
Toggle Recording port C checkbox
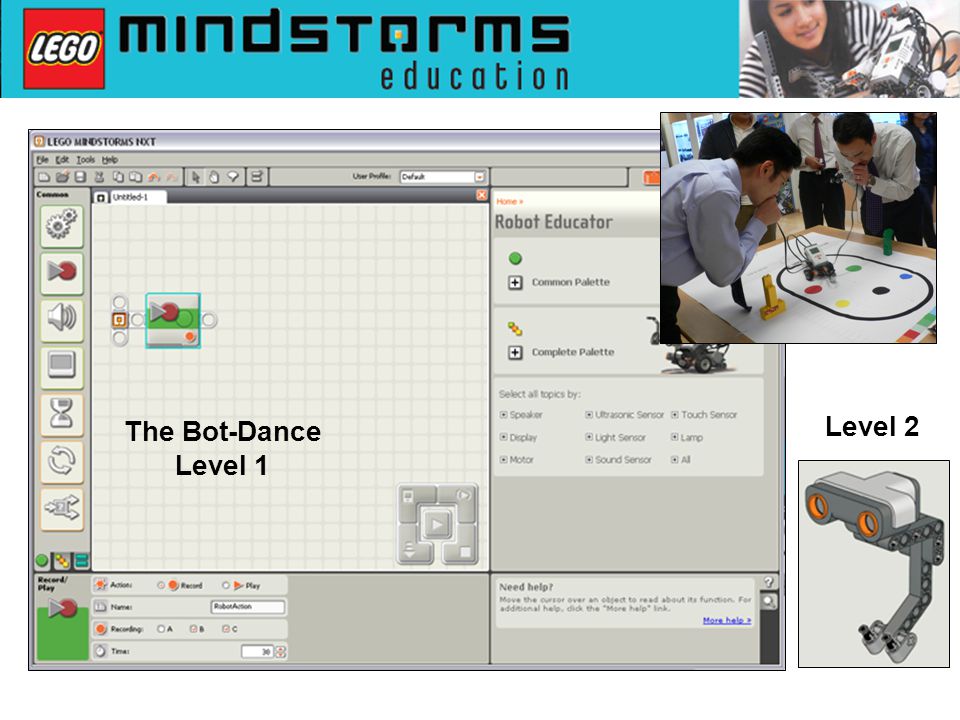[x=226, y=629]
